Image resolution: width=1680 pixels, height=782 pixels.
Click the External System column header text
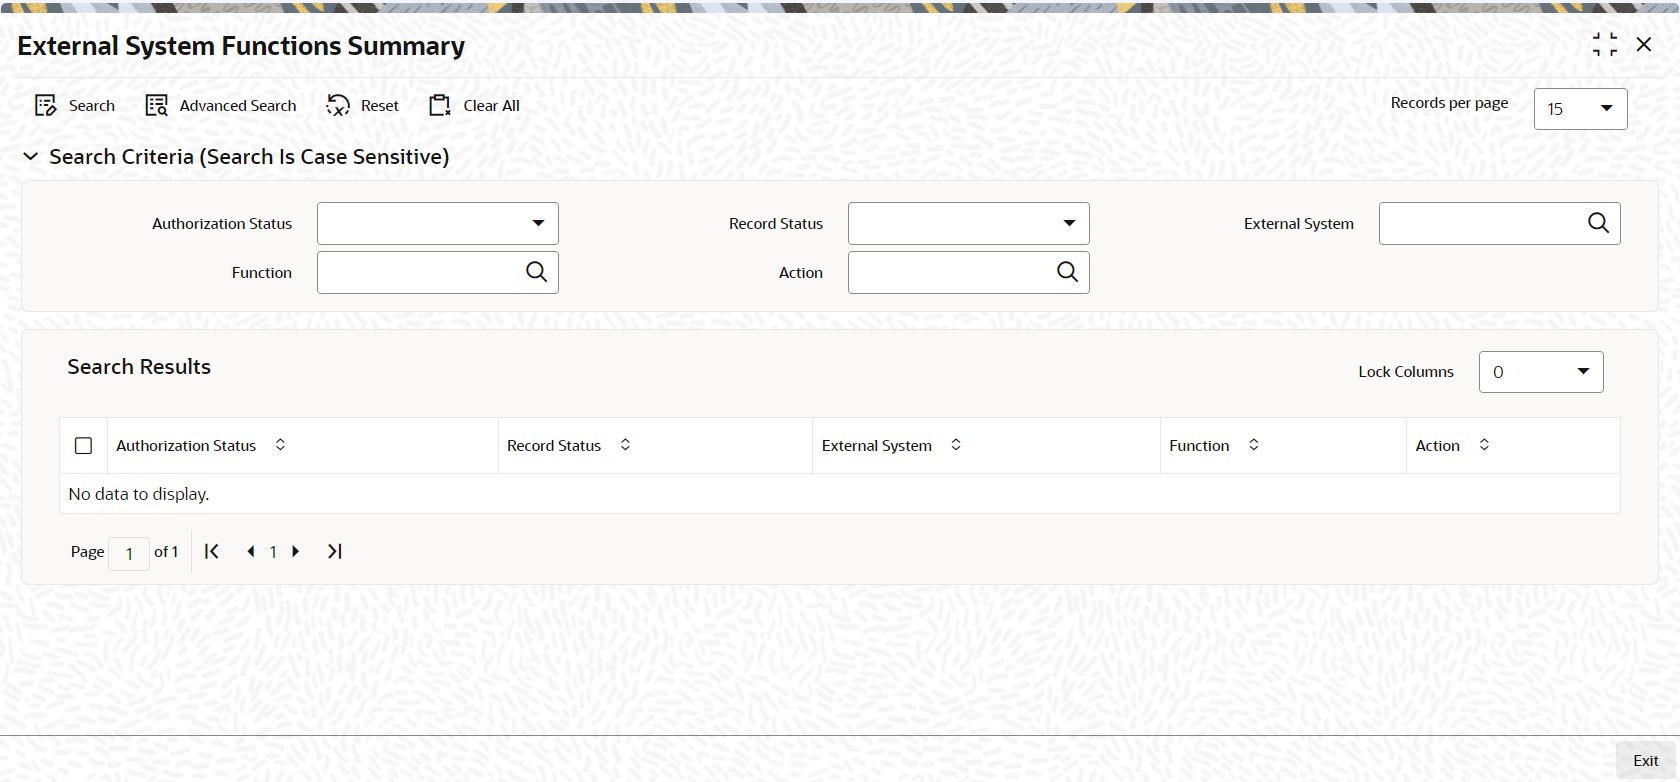coord(877,446)
